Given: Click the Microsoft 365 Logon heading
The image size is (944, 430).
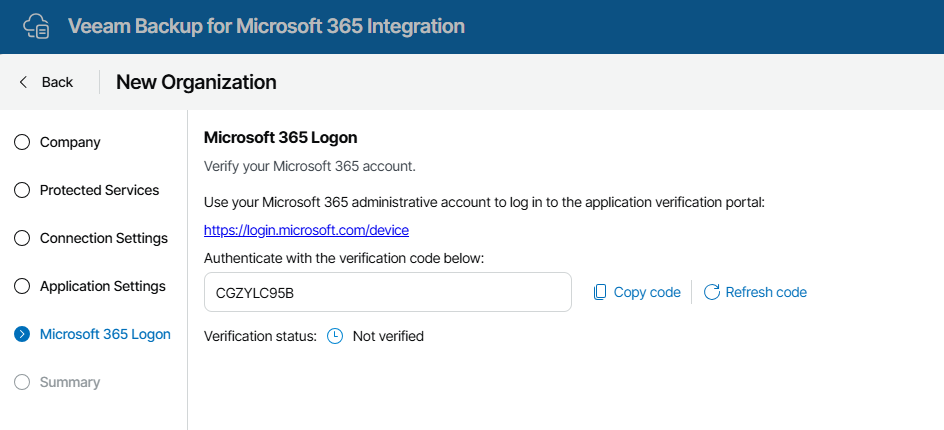Looking at the screenshot, I should (281, 137).
